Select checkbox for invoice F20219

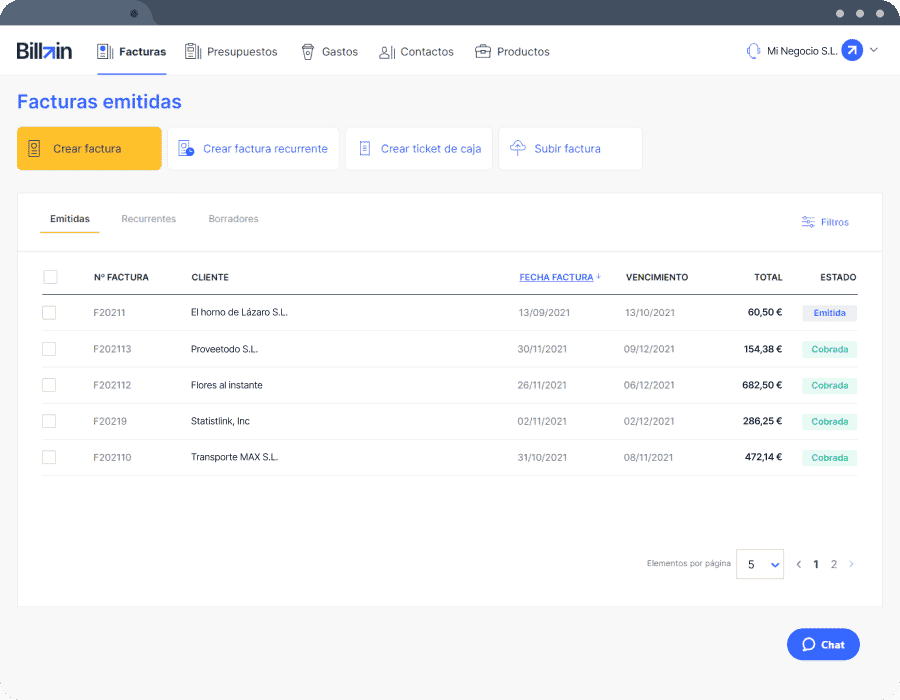49,421
